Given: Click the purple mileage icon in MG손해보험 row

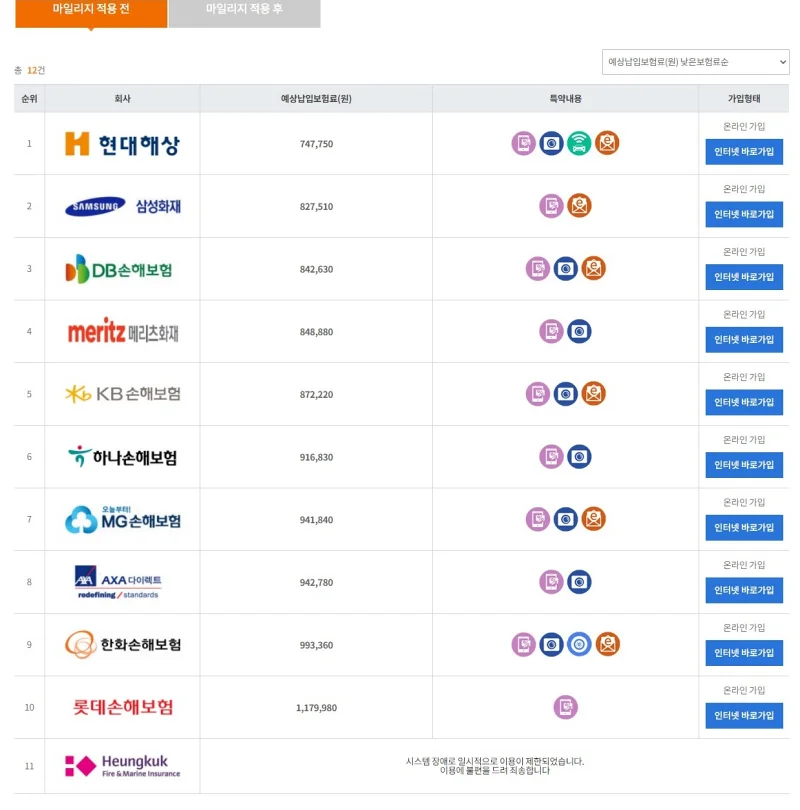Looking at the screenshot, I should pyautogui.click(x=537, y=519).
